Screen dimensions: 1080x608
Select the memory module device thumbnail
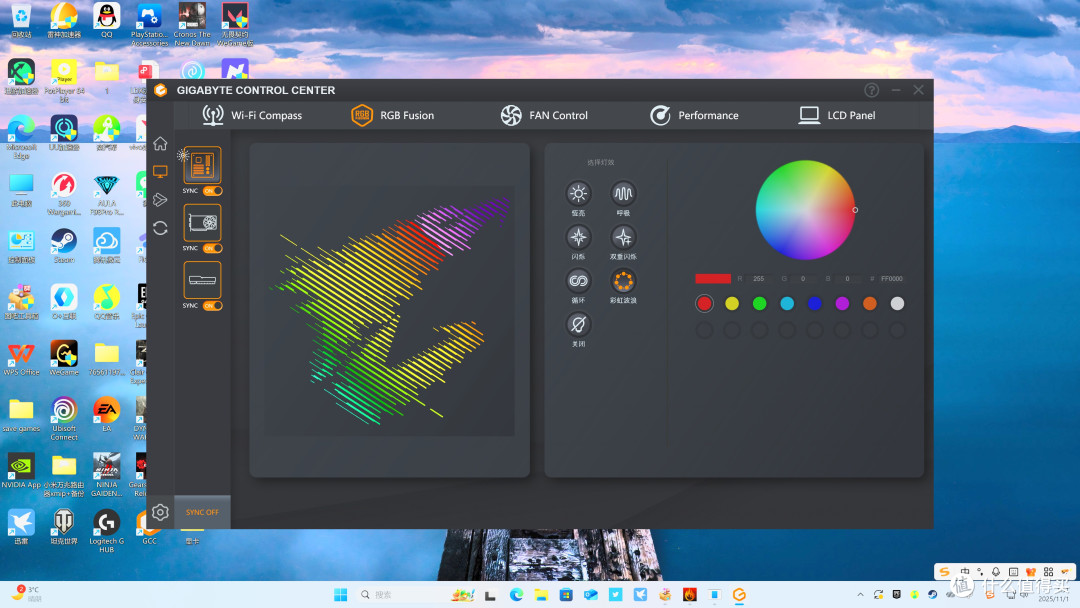(x=202, y=280)
